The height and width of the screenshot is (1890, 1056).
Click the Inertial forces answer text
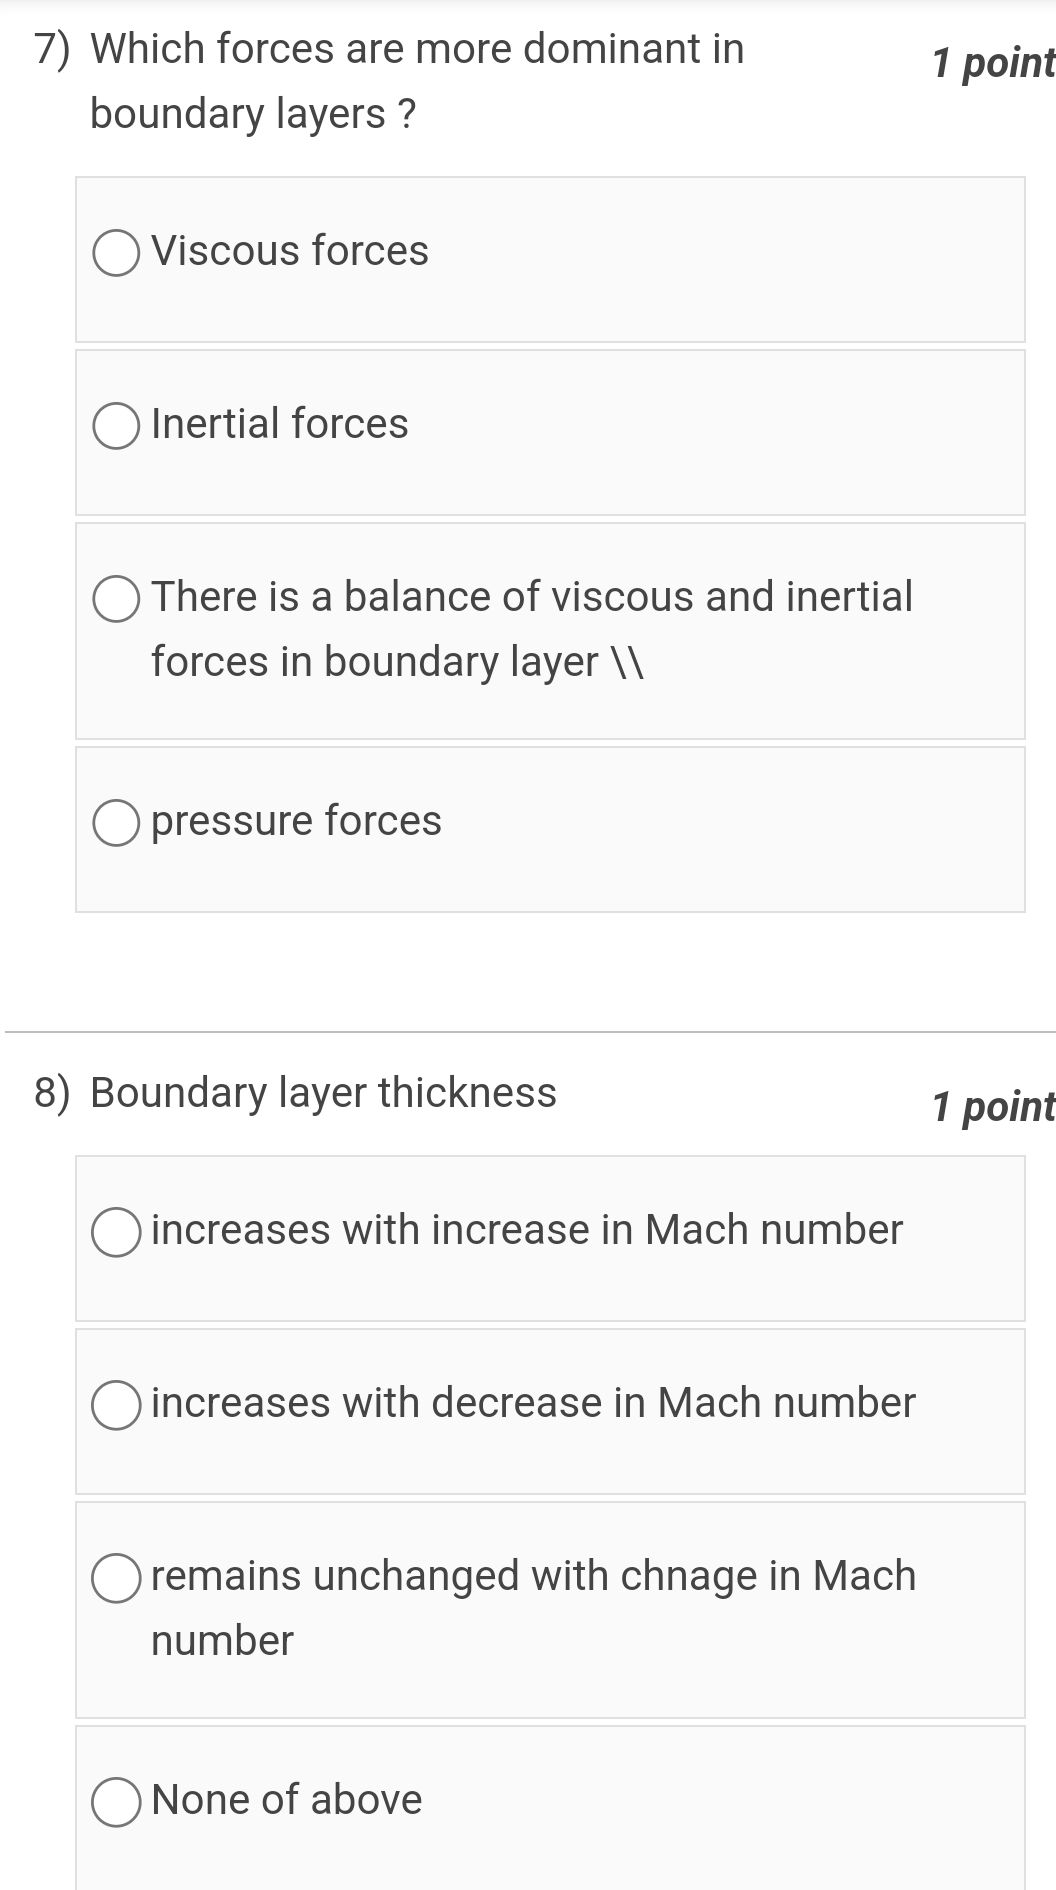(280, 424)
